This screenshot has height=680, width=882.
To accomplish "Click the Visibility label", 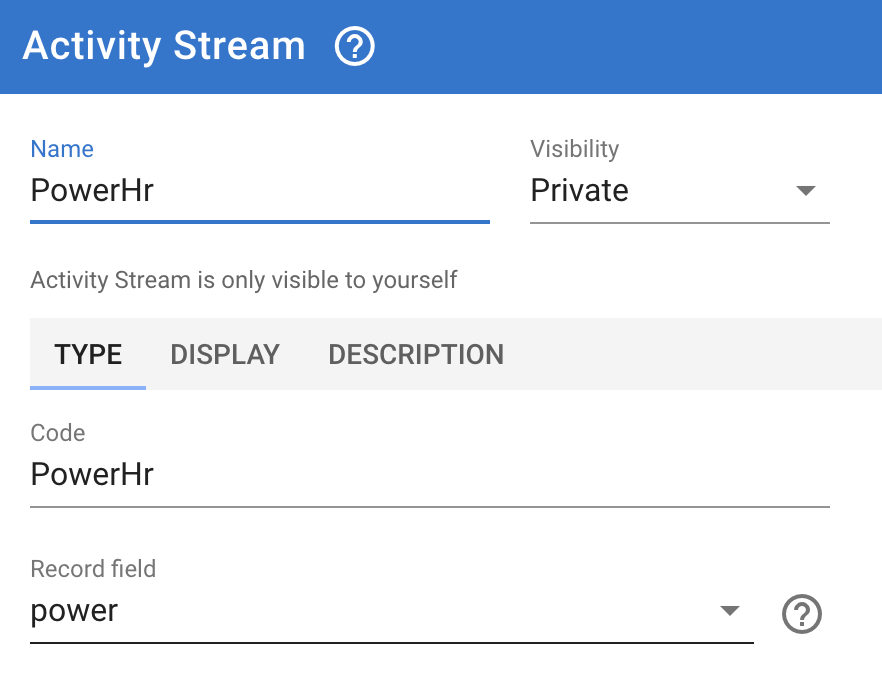I will click(574, 149).
